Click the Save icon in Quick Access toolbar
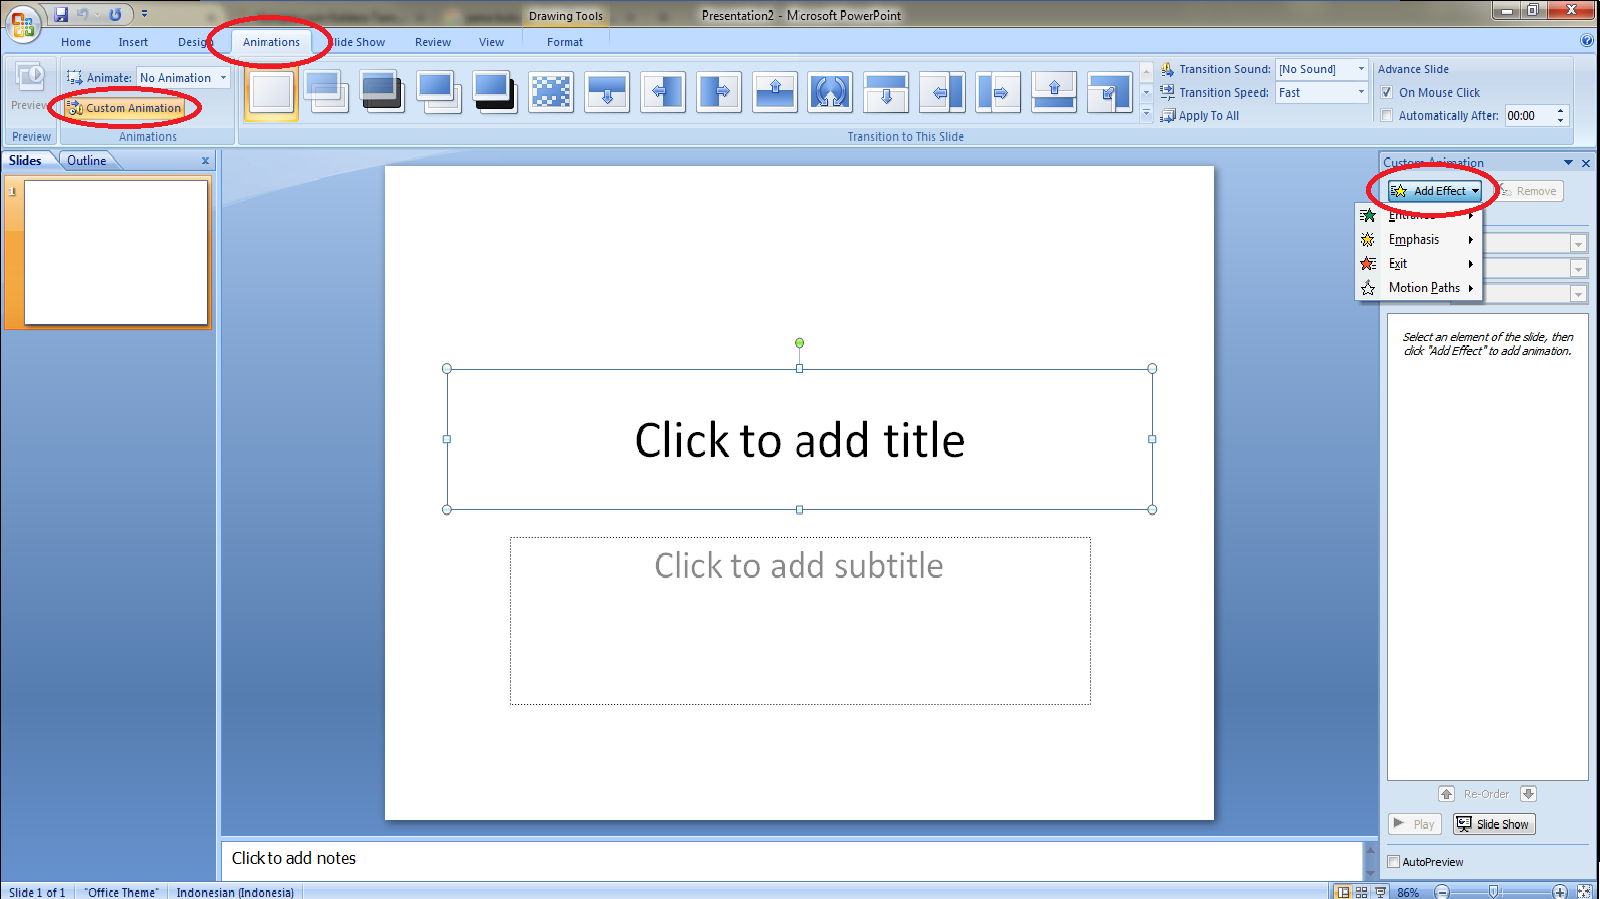1600x899 pixels. click(61, 15)
